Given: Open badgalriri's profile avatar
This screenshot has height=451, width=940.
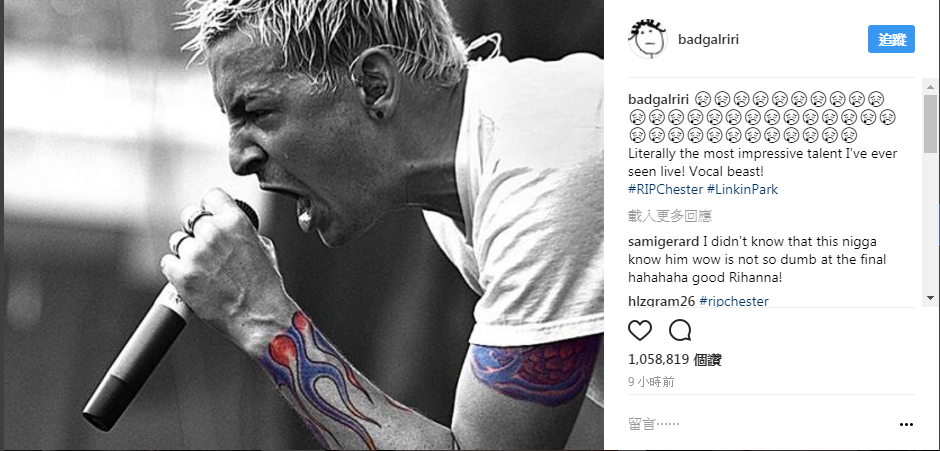Looking at the screenshot, I should 647,39.
